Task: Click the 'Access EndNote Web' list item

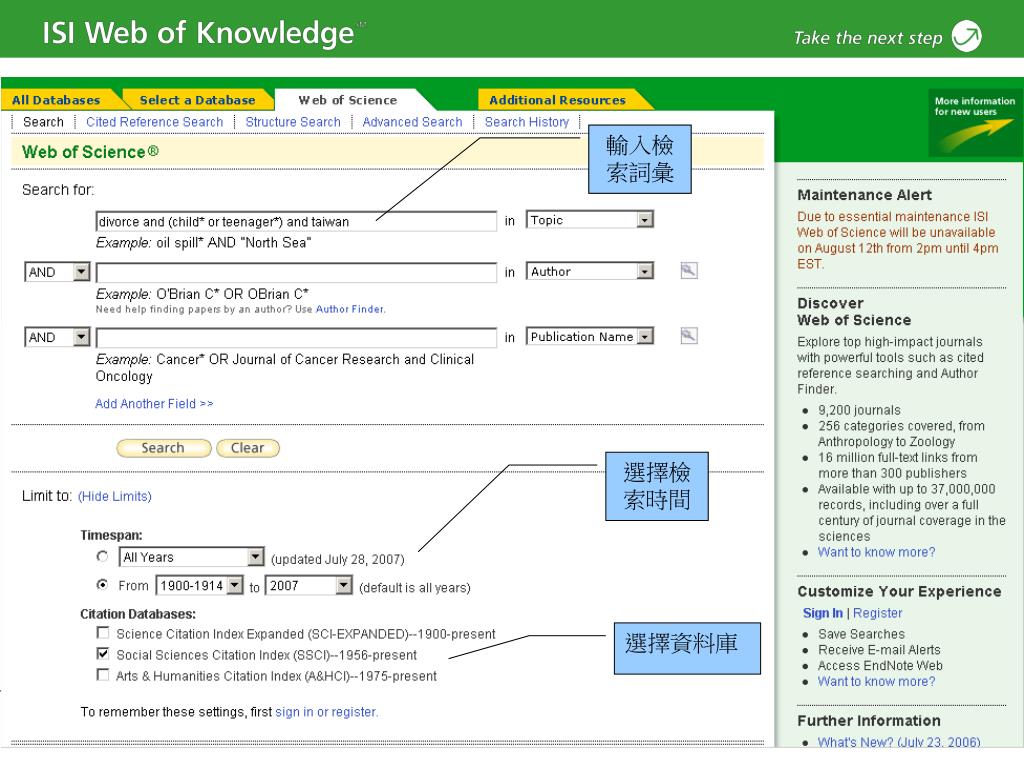Action: 880,665
